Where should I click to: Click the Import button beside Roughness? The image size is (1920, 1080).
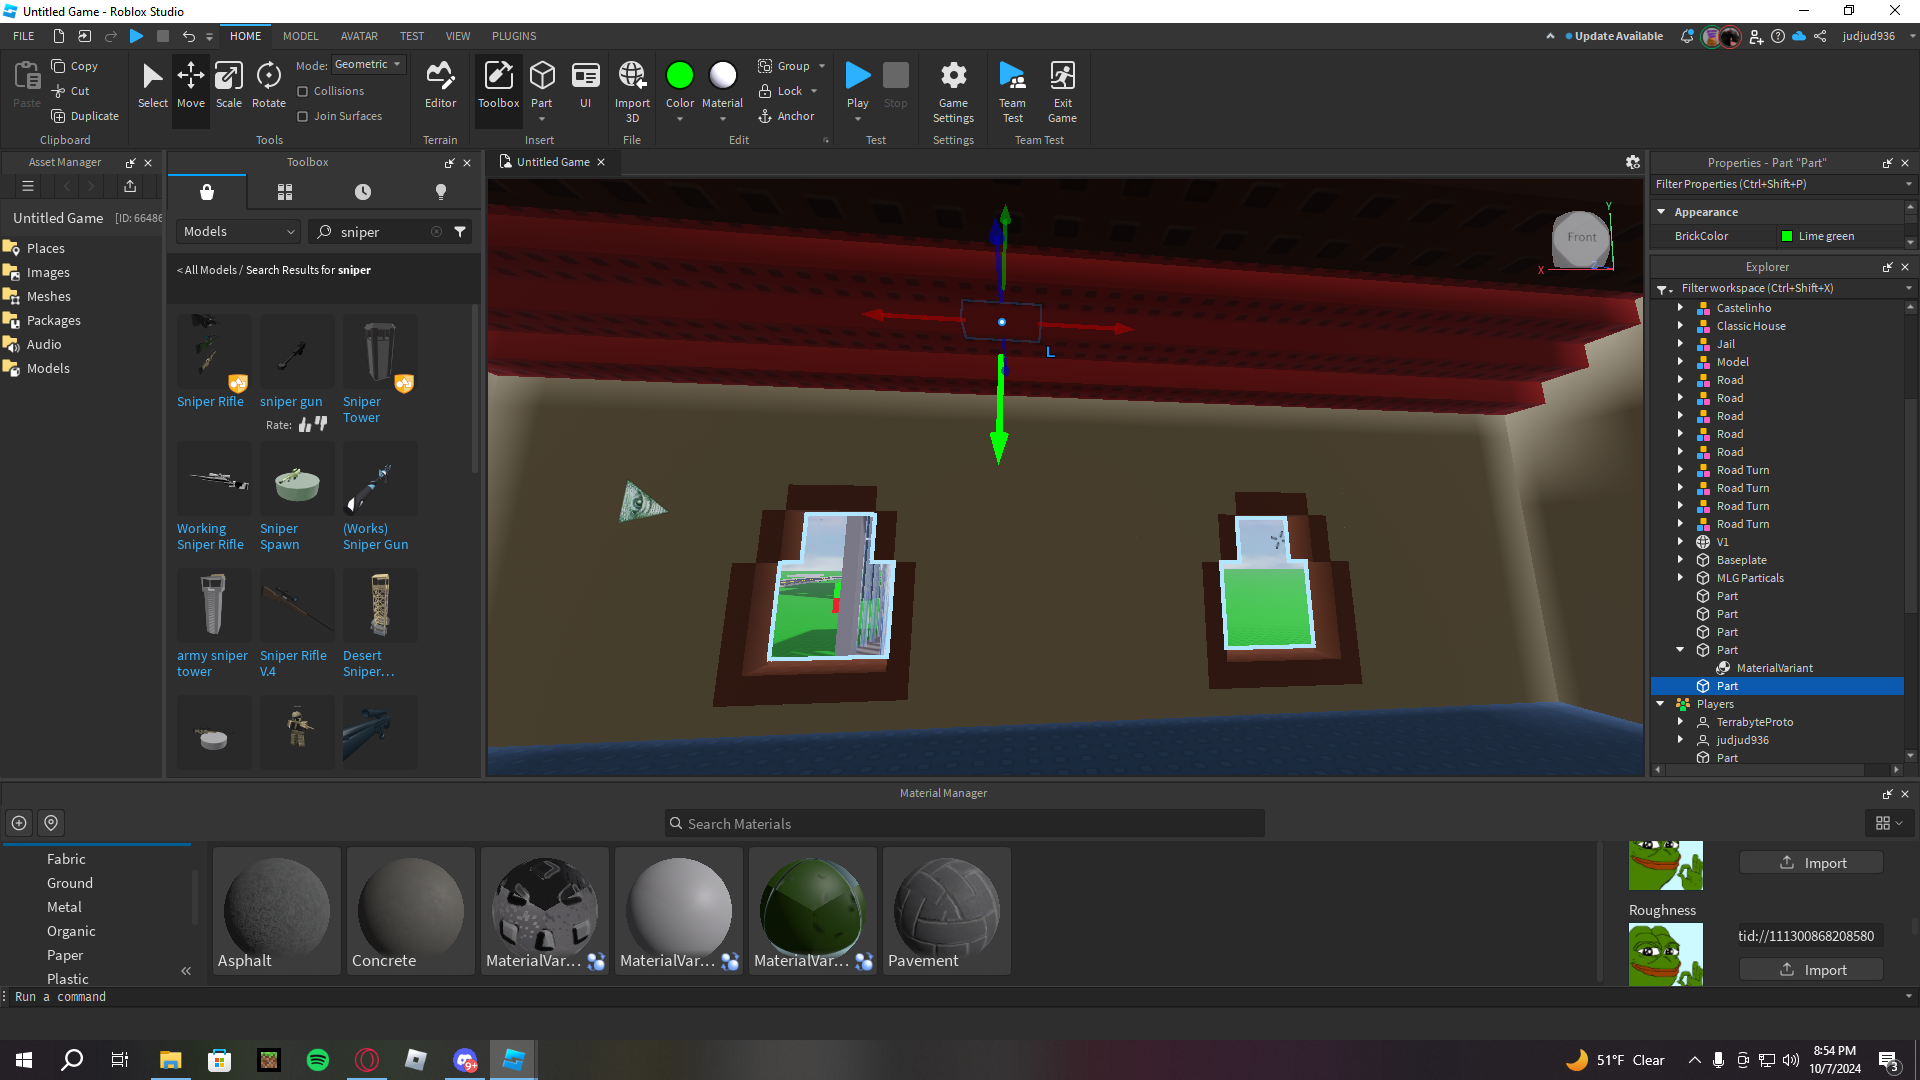click(1811, 970)
